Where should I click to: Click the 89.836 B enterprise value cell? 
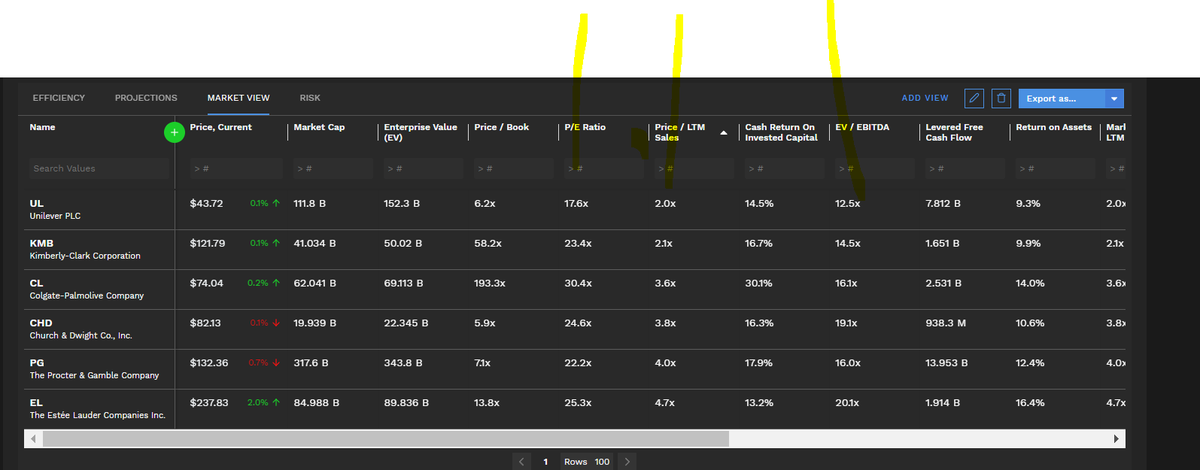click(406, 403)
